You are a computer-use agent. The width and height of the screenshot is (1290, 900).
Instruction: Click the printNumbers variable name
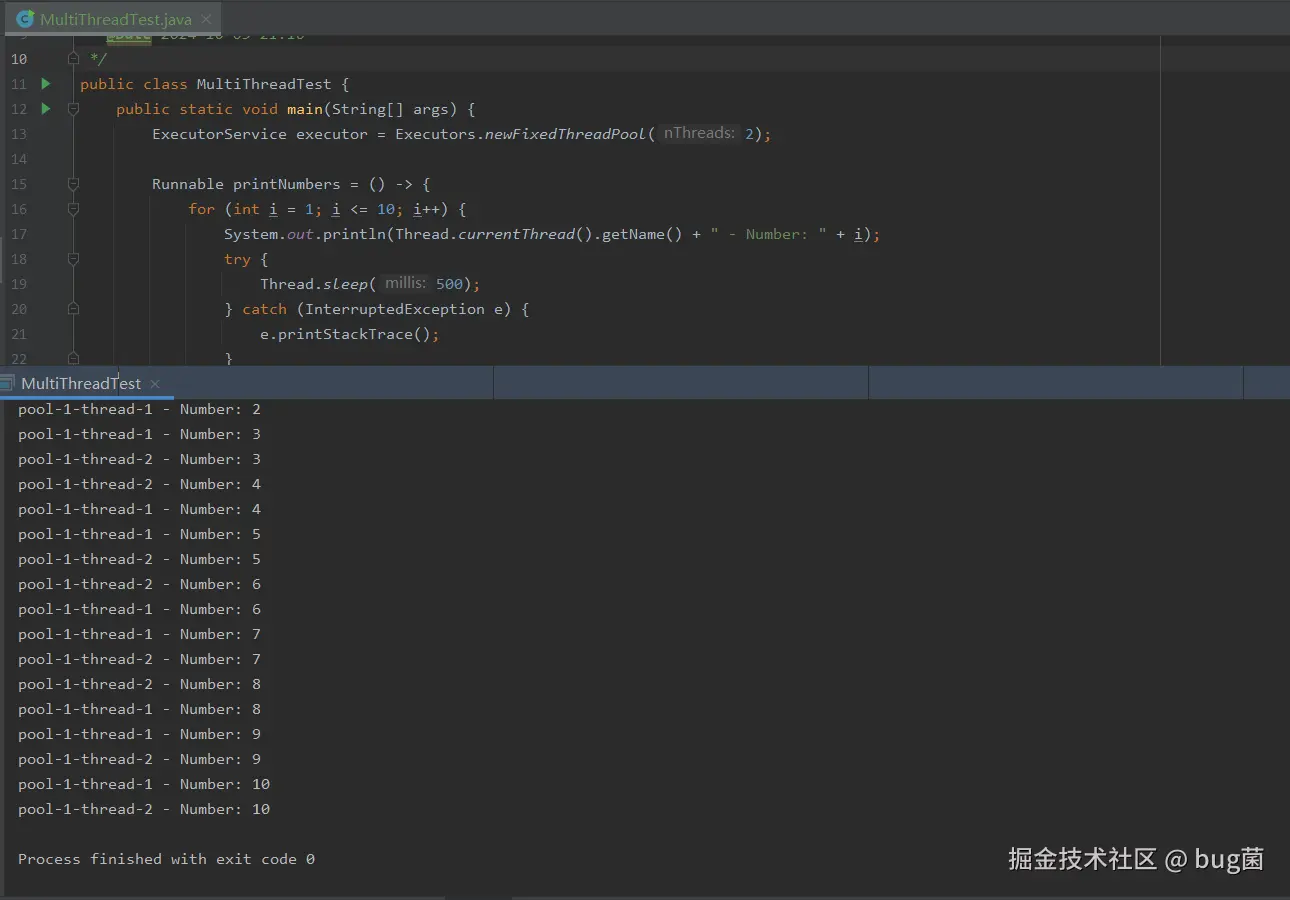tap(287, 184)
